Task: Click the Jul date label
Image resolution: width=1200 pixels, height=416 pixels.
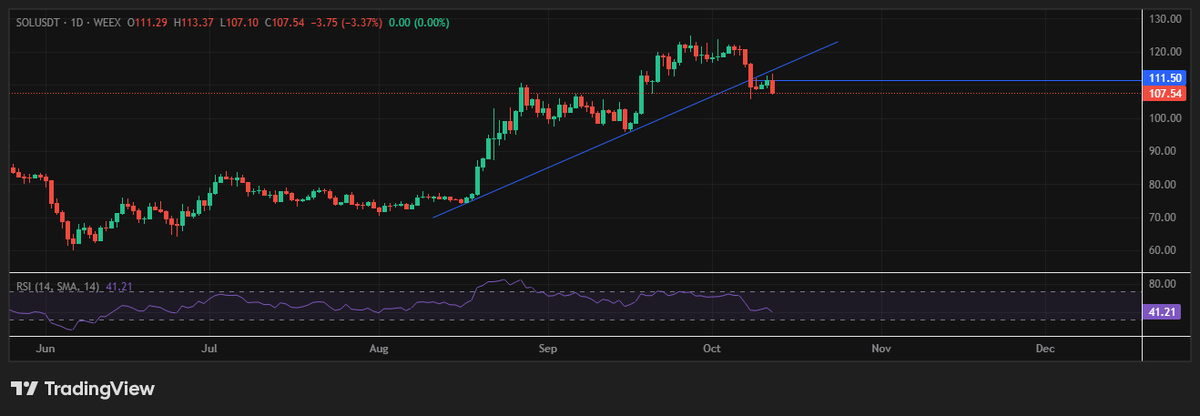Action: 209,350
